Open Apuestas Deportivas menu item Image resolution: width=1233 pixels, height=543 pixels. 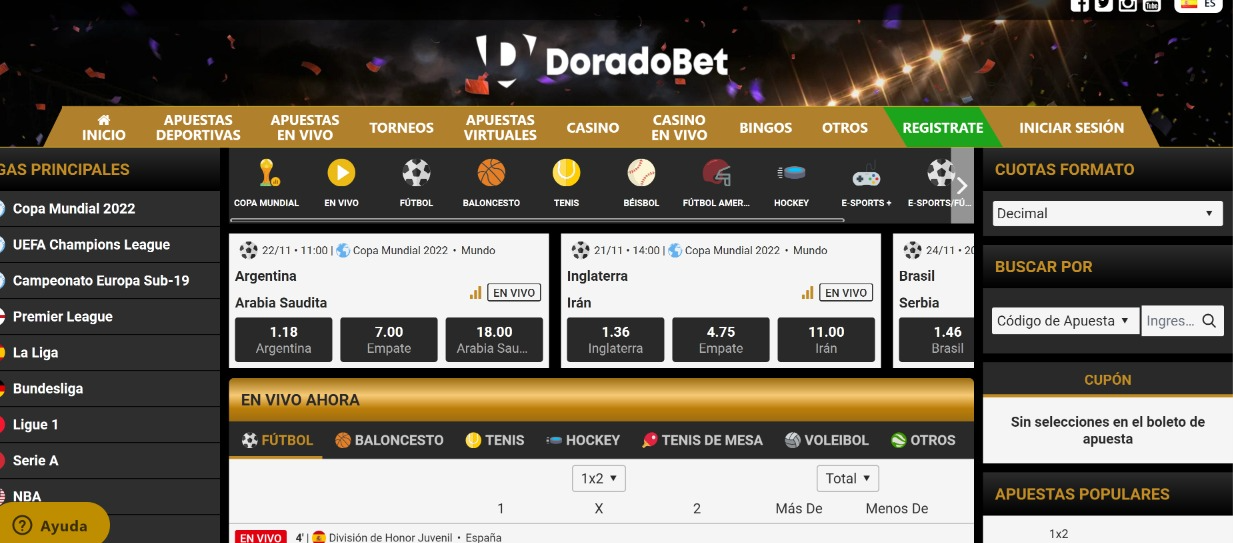[198, 127]
